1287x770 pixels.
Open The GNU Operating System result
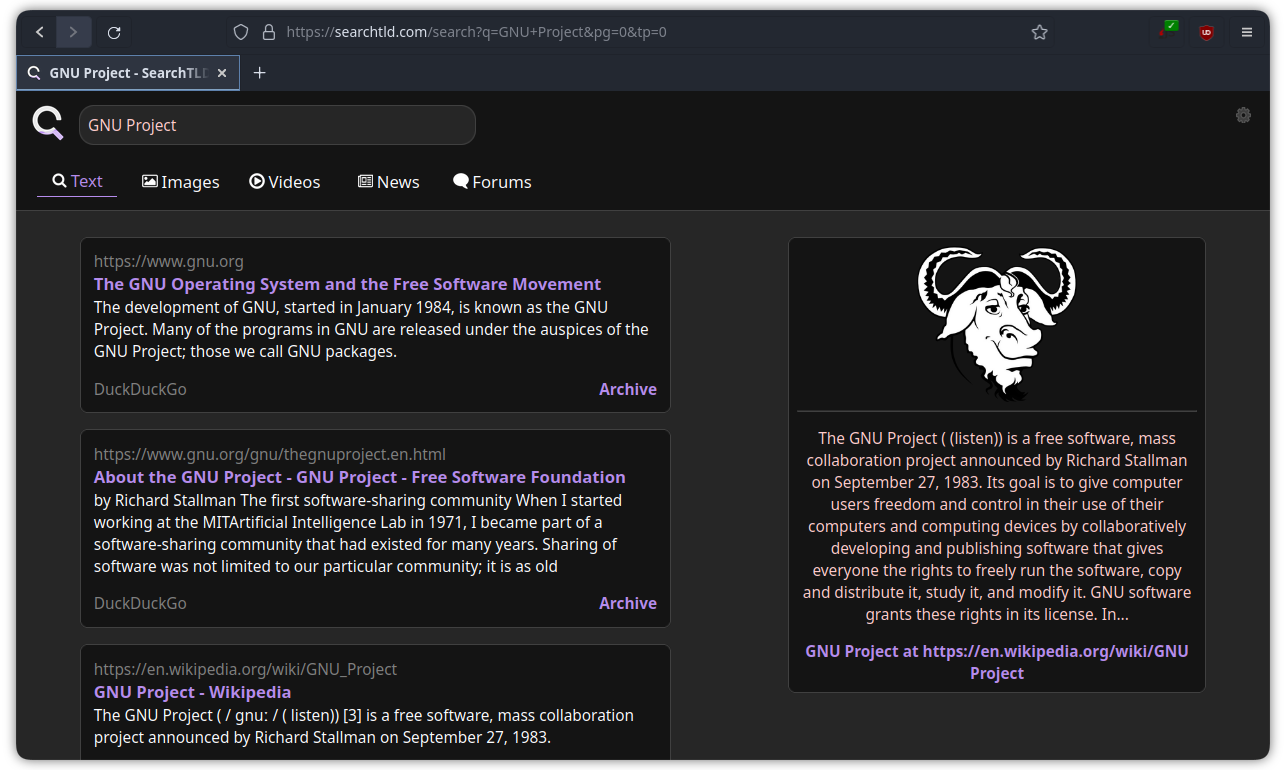347,284
